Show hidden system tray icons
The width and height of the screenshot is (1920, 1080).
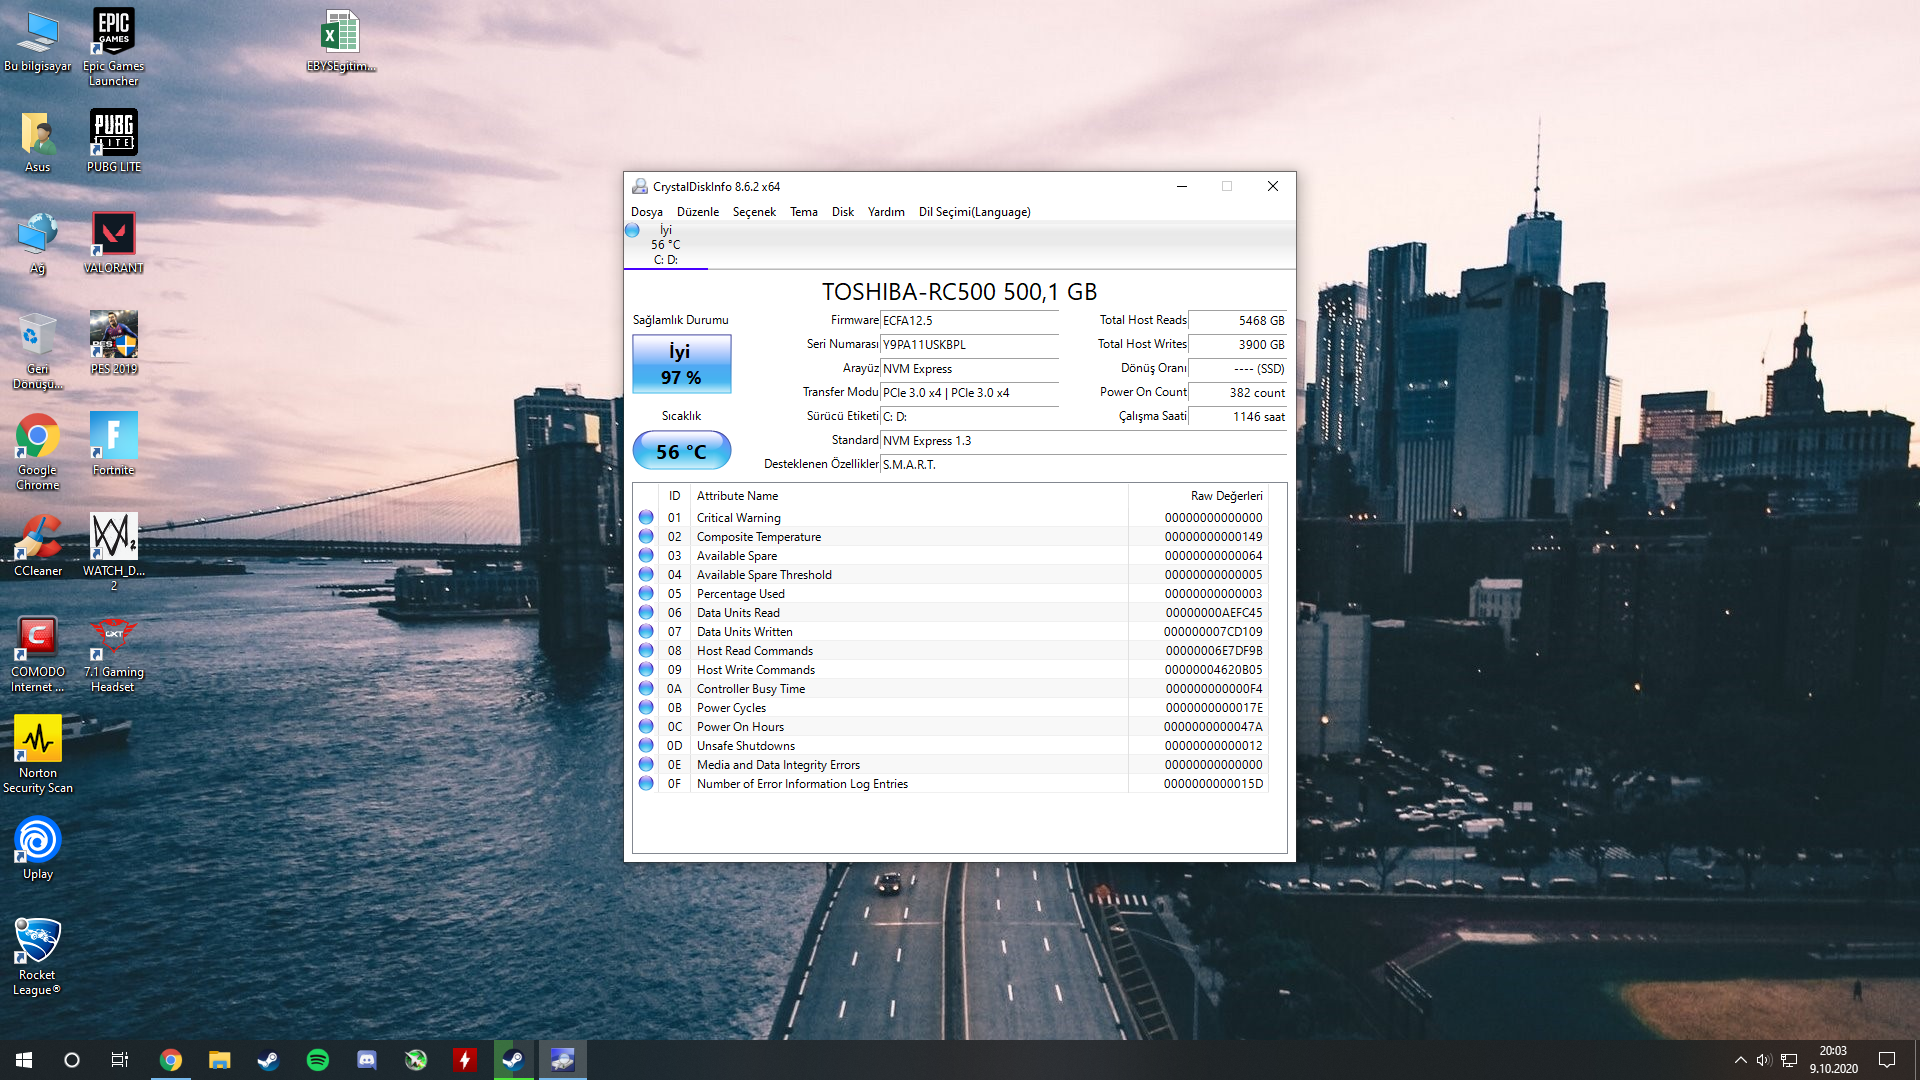(1740, 1060)
